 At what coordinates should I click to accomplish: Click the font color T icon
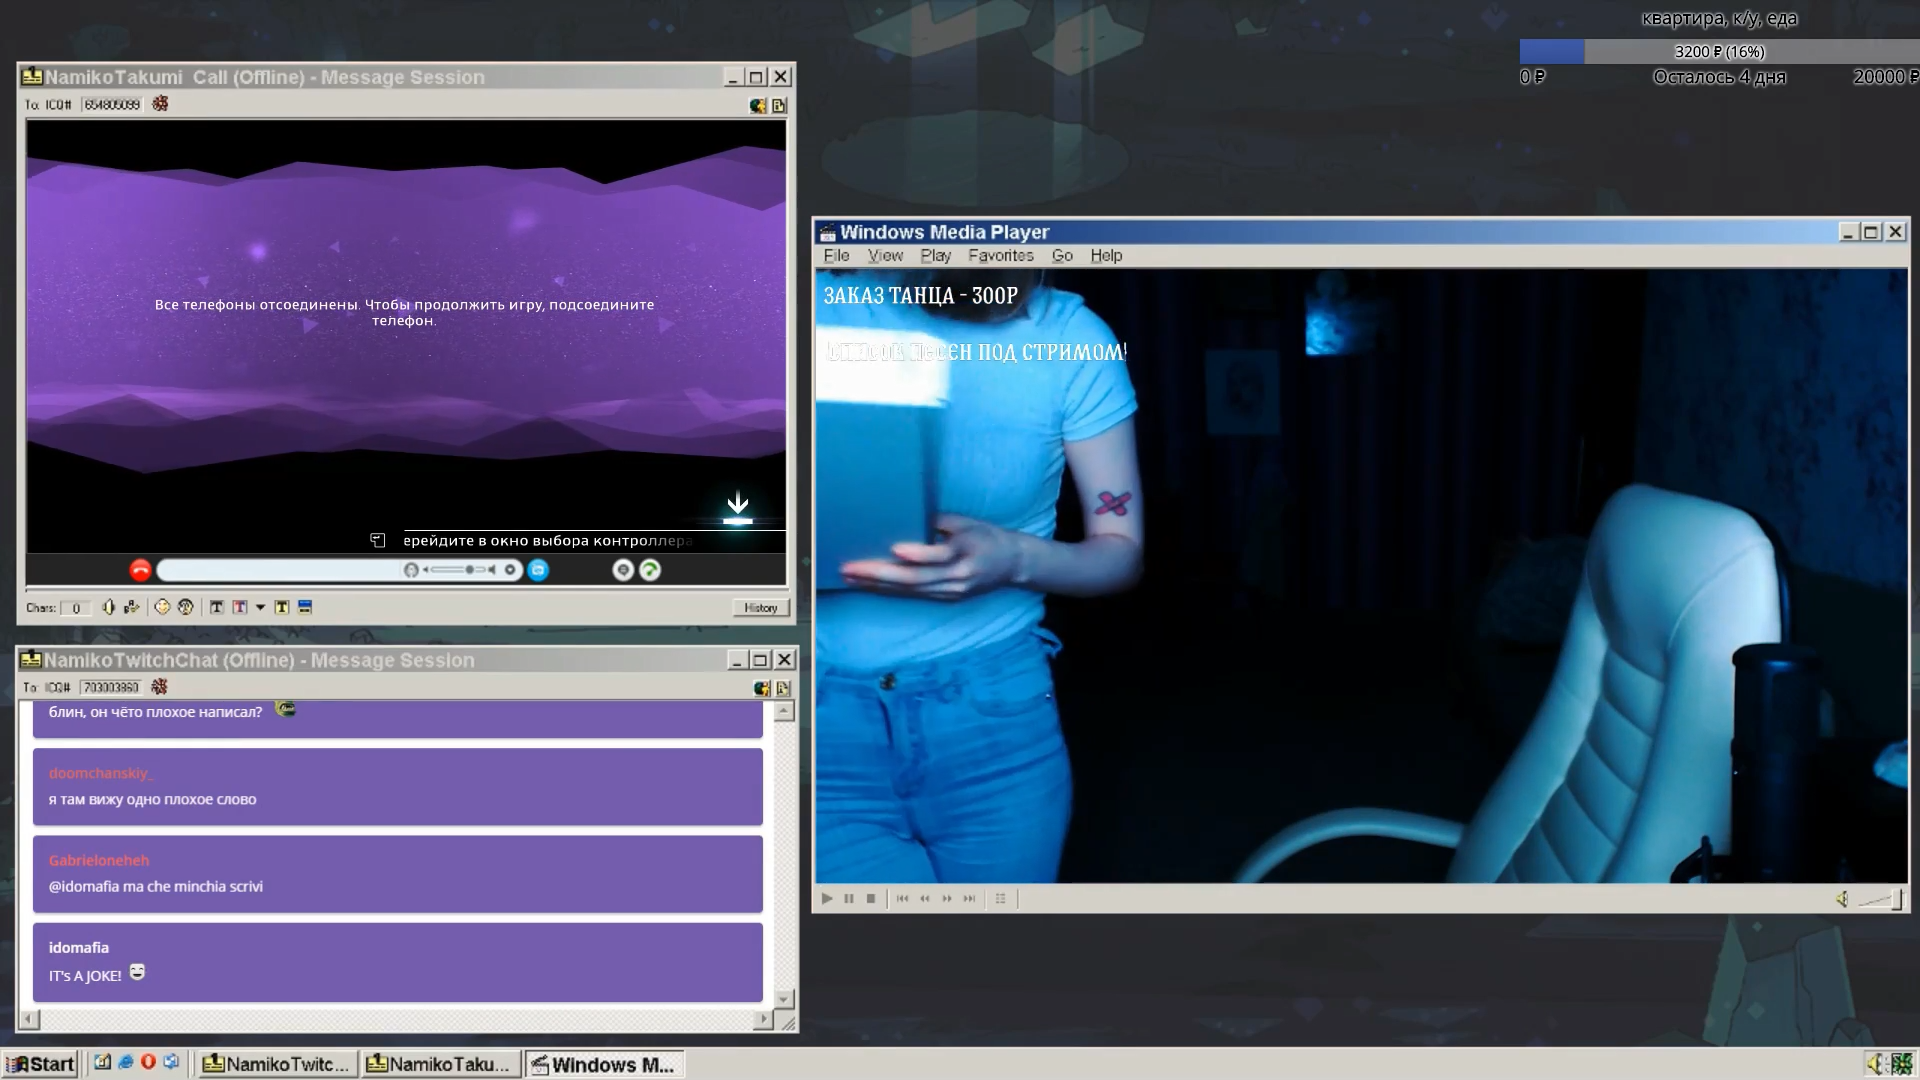pos(240,607)
